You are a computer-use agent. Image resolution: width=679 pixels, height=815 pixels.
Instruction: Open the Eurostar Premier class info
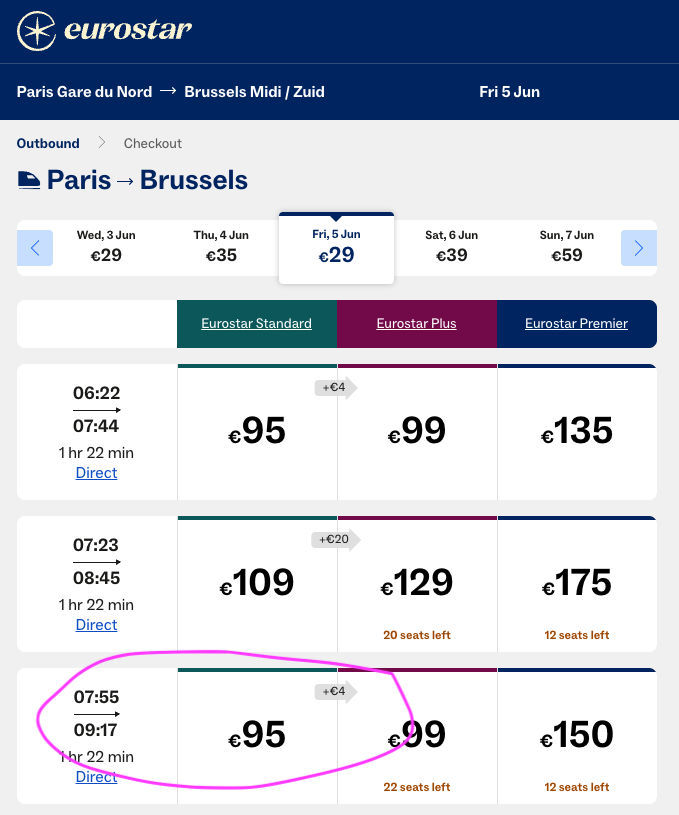click(576, 323)
